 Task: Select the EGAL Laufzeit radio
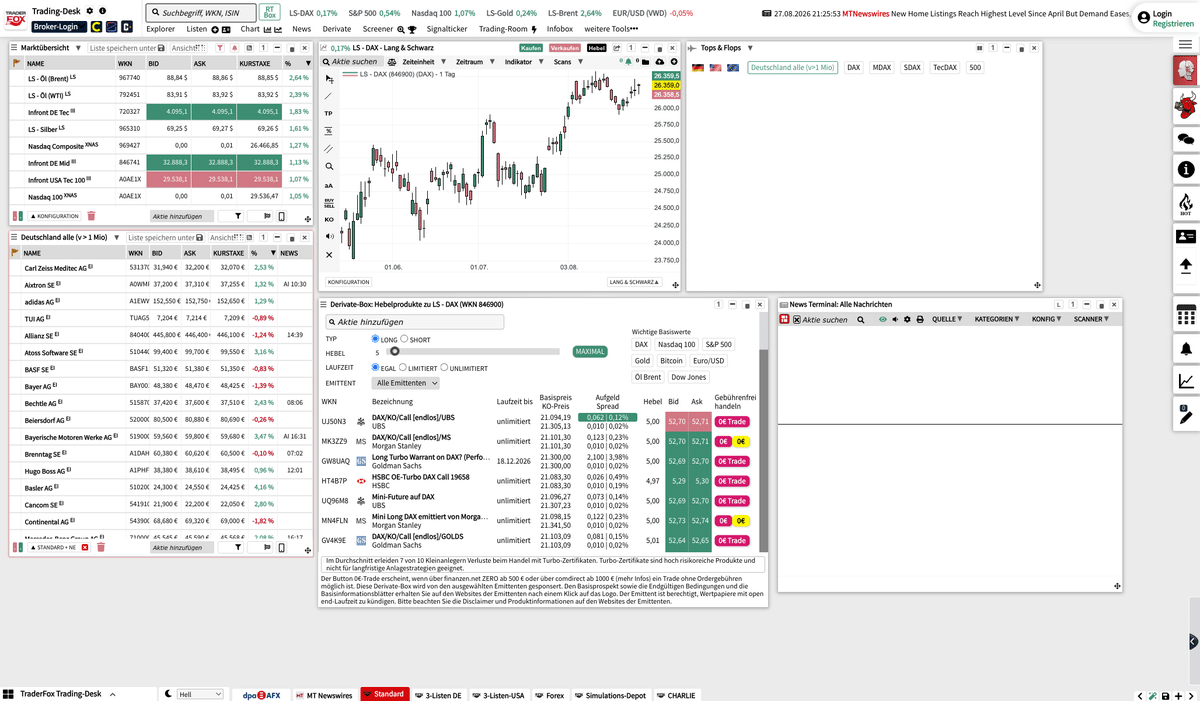click(x=376, y=368)
